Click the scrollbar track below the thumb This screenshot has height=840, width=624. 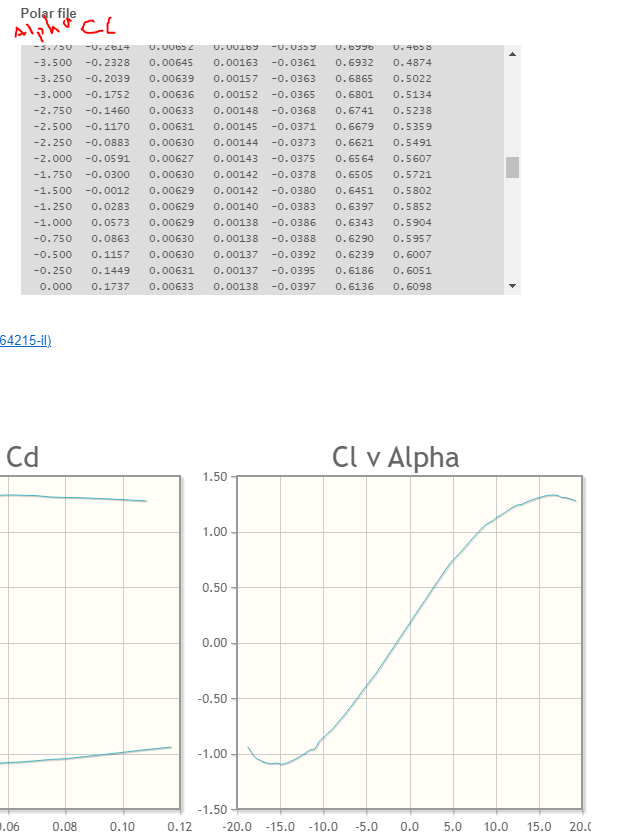tap(512, 228)
